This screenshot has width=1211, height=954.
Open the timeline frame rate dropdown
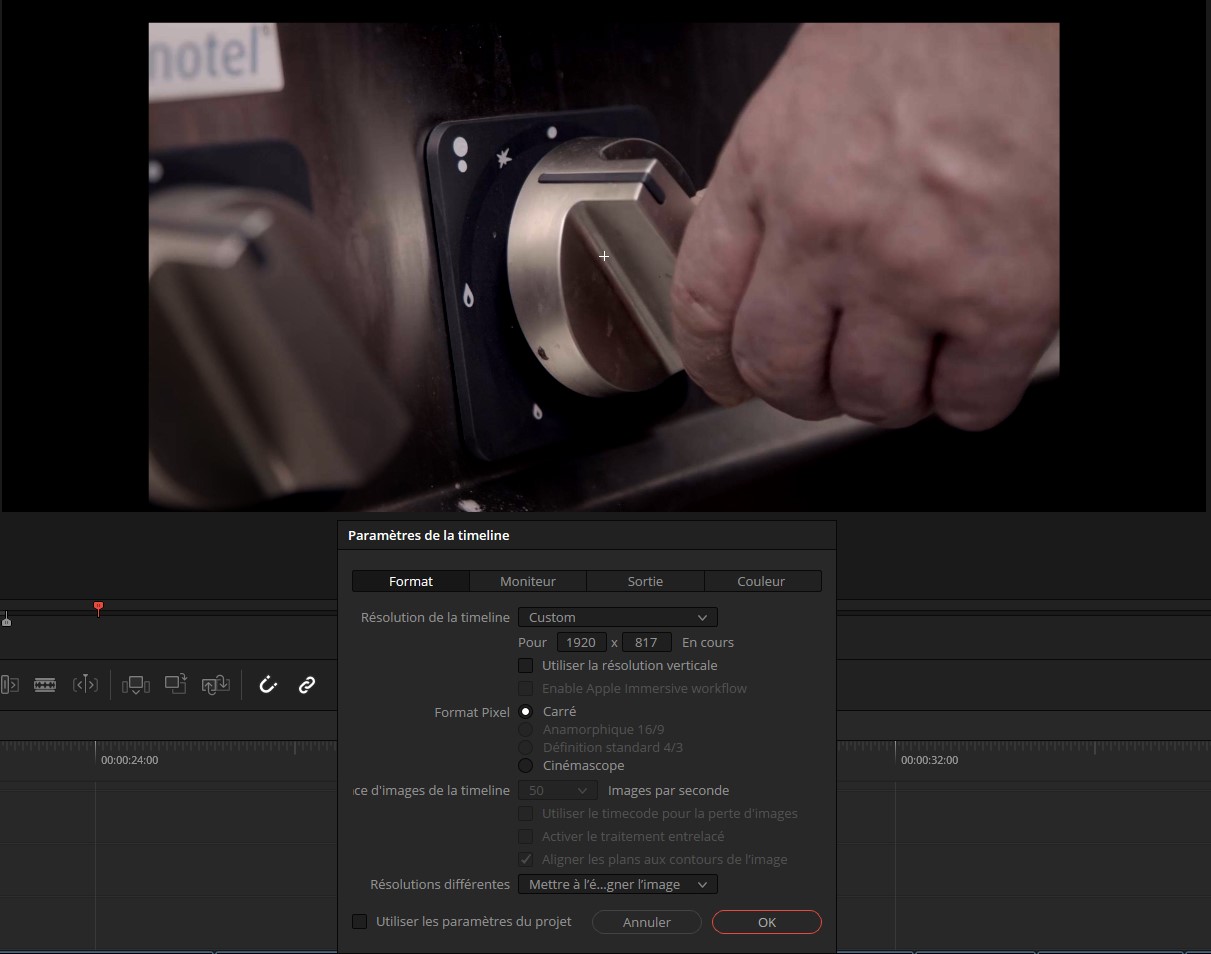(x=557, y=791)
